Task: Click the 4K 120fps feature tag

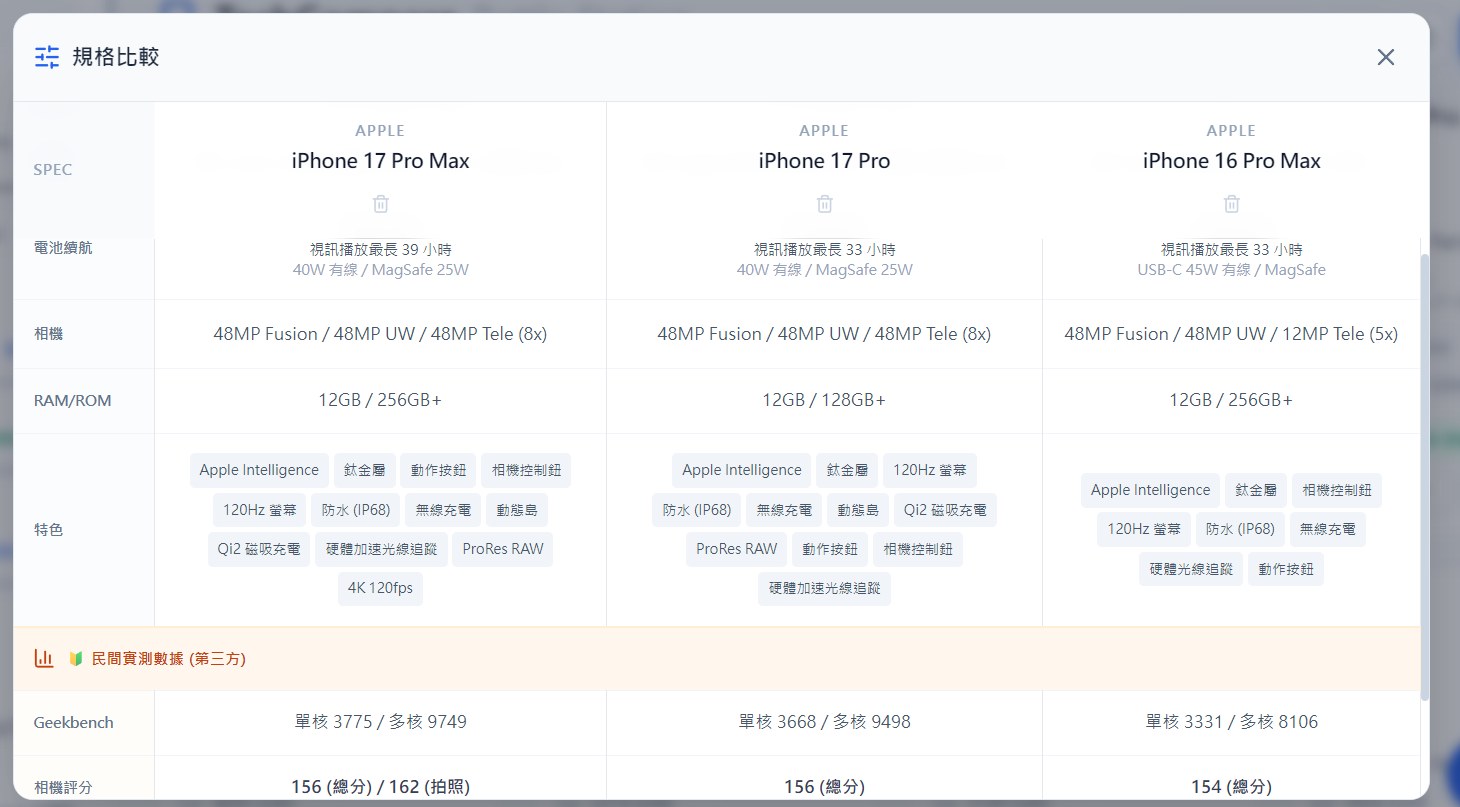Action: [x=380, y=589]
